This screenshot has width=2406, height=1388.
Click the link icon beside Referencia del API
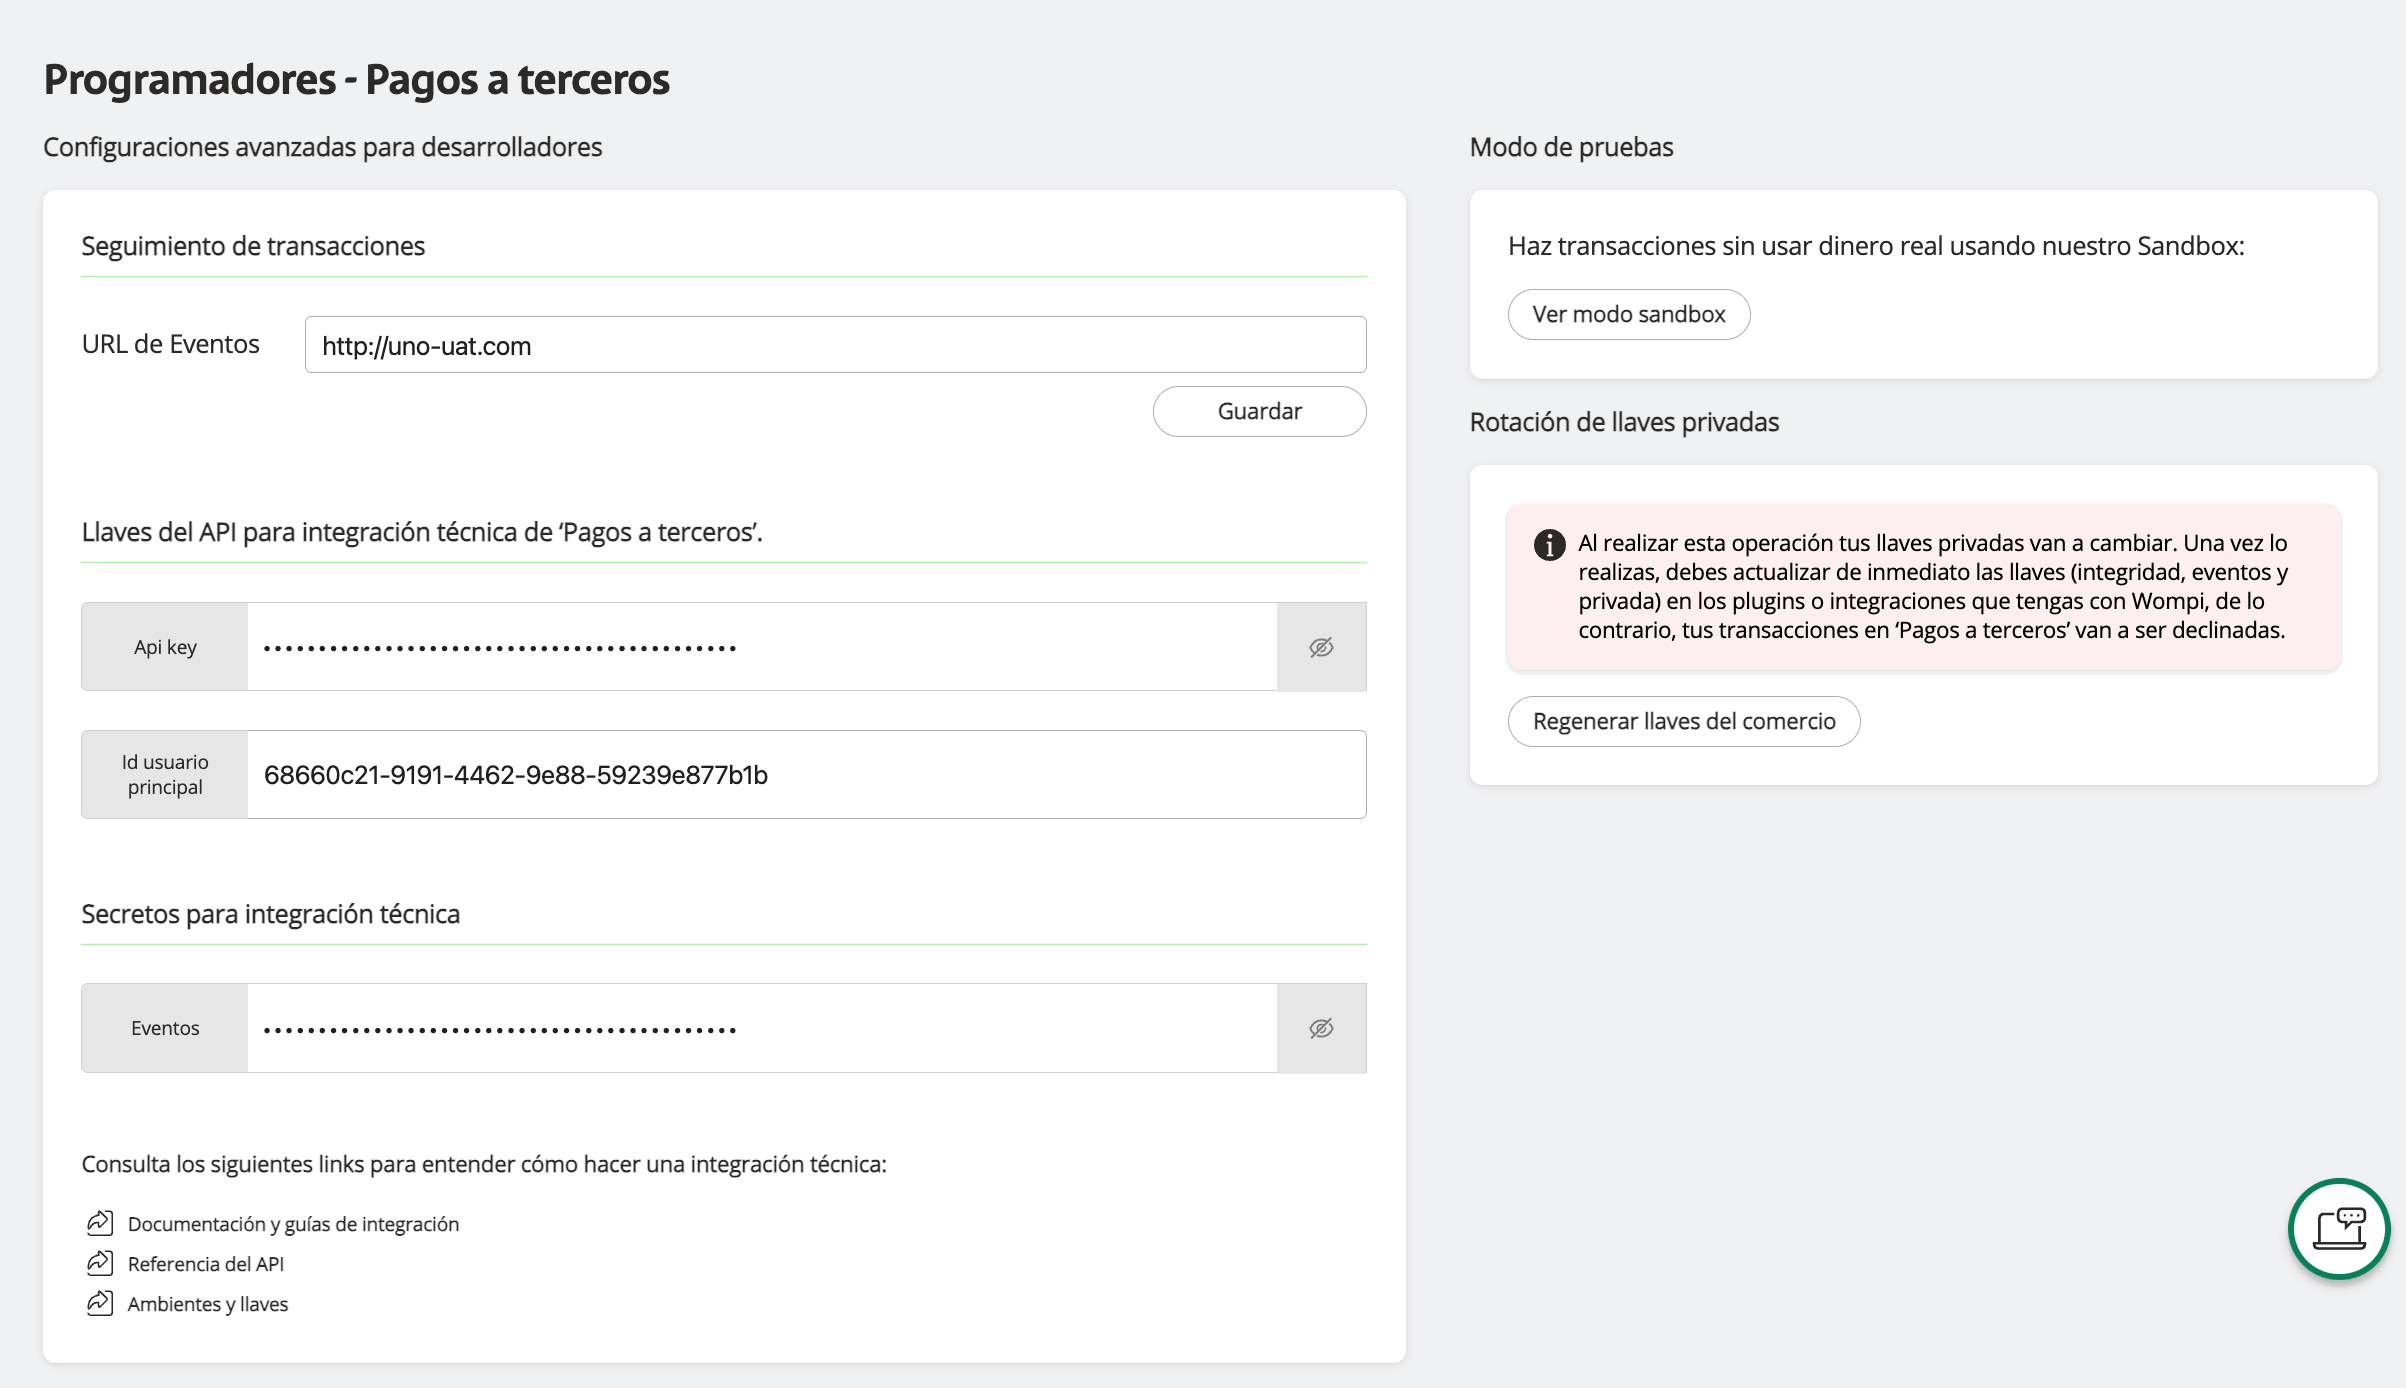click(98, 1262)
